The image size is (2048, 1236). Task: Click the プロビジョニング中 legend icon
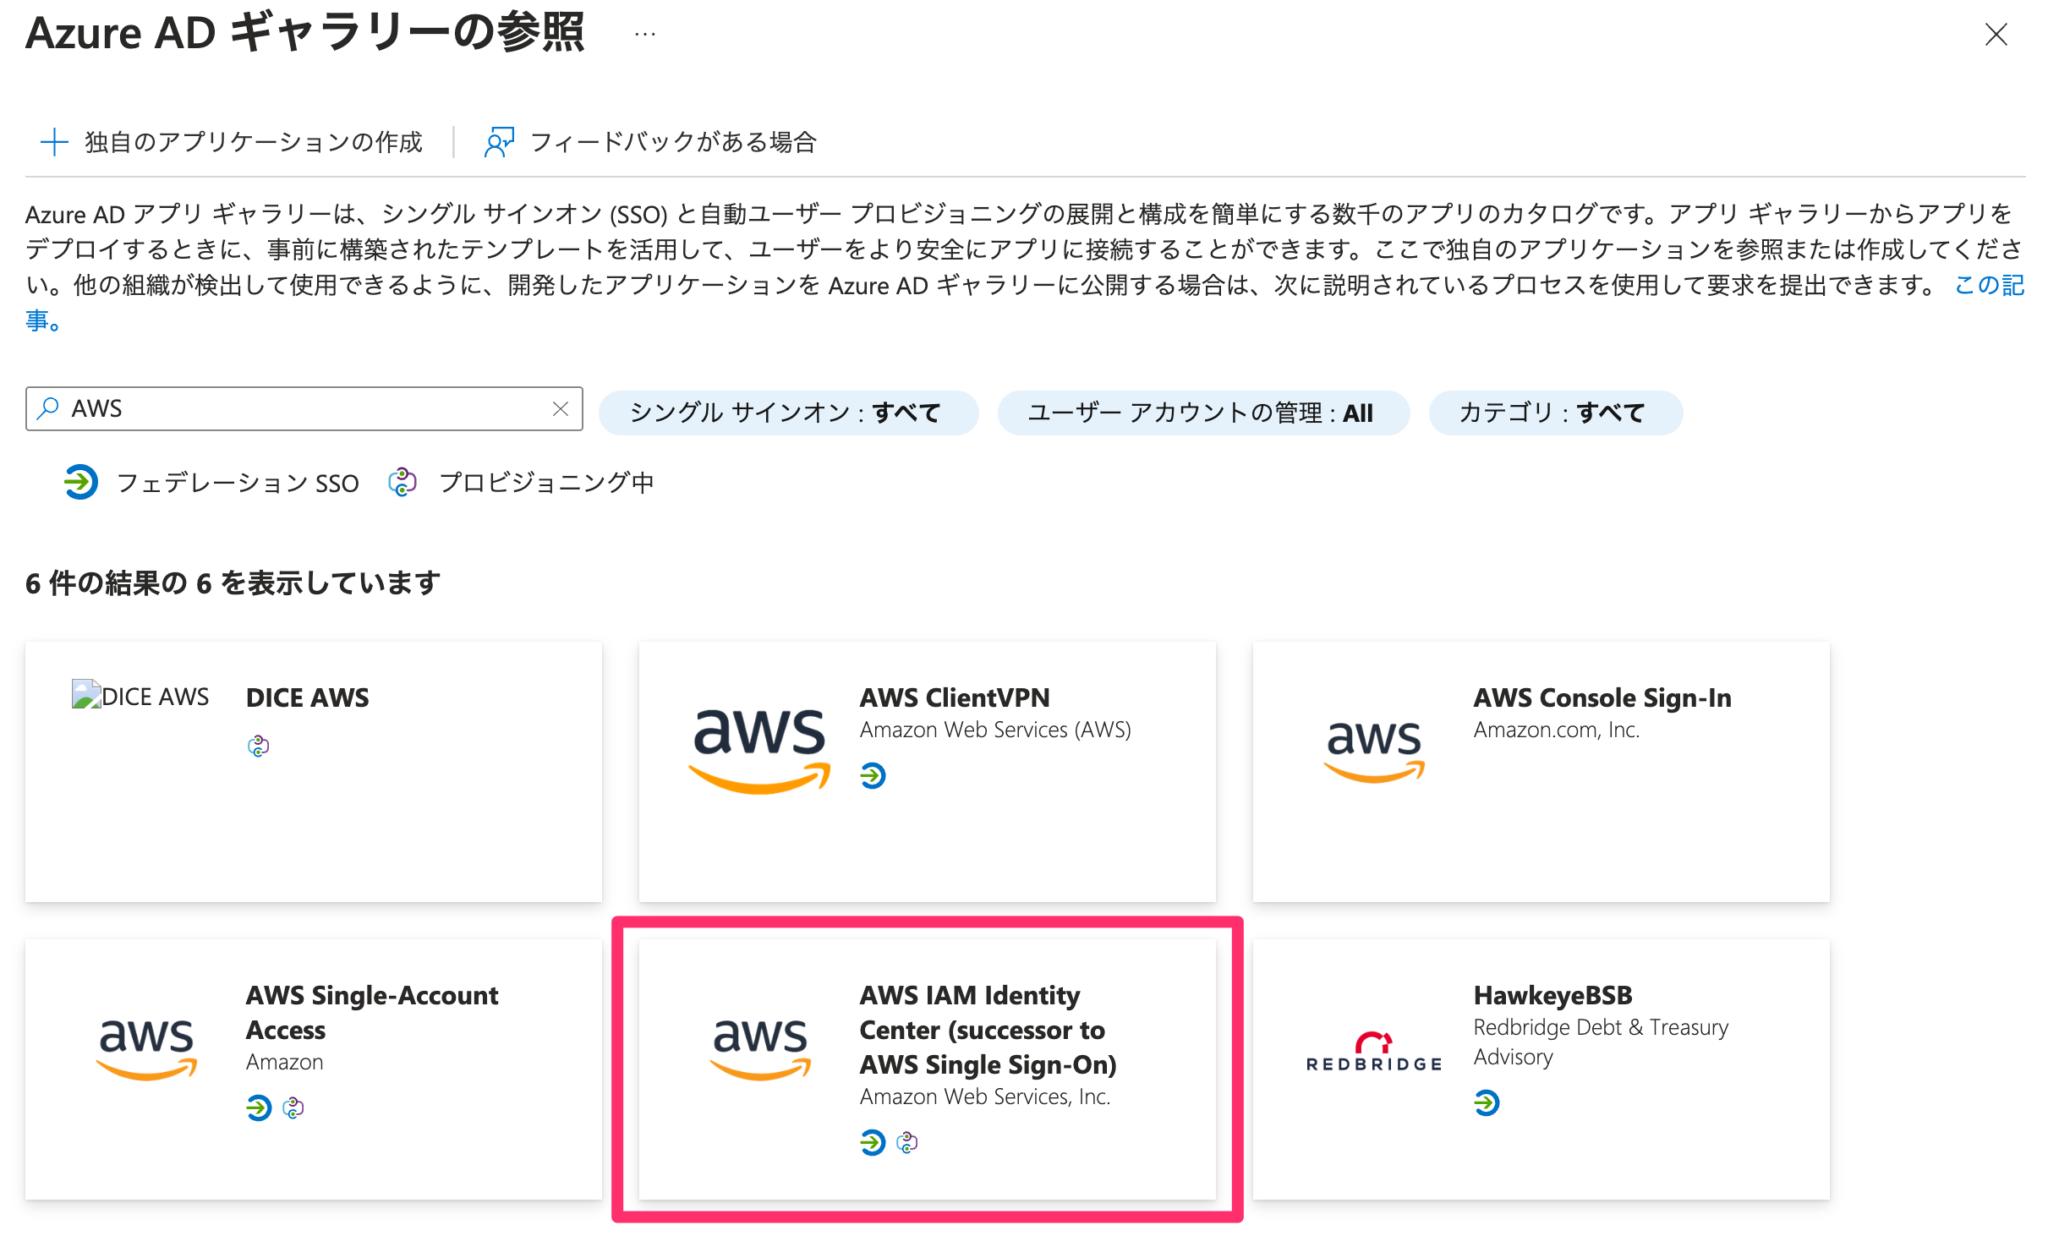click(x=402, y=482)
